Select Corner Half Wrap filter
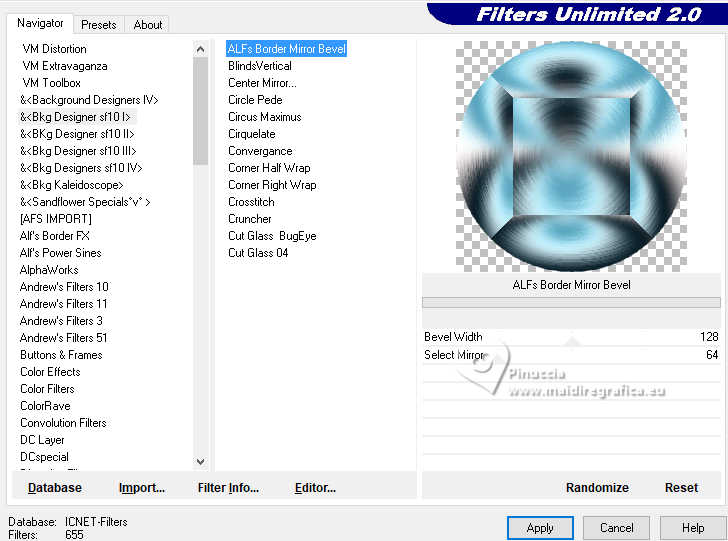Image resolution: width=728 pixels, height=541 pixels. click(269, 168)
